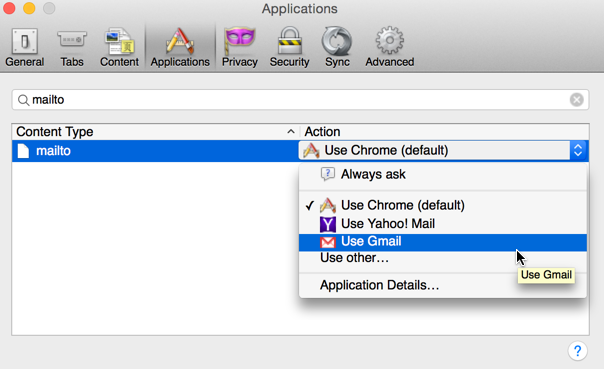Open the Content preferences pane
This screenshot has height=369, width=604.
pos(119,48)
